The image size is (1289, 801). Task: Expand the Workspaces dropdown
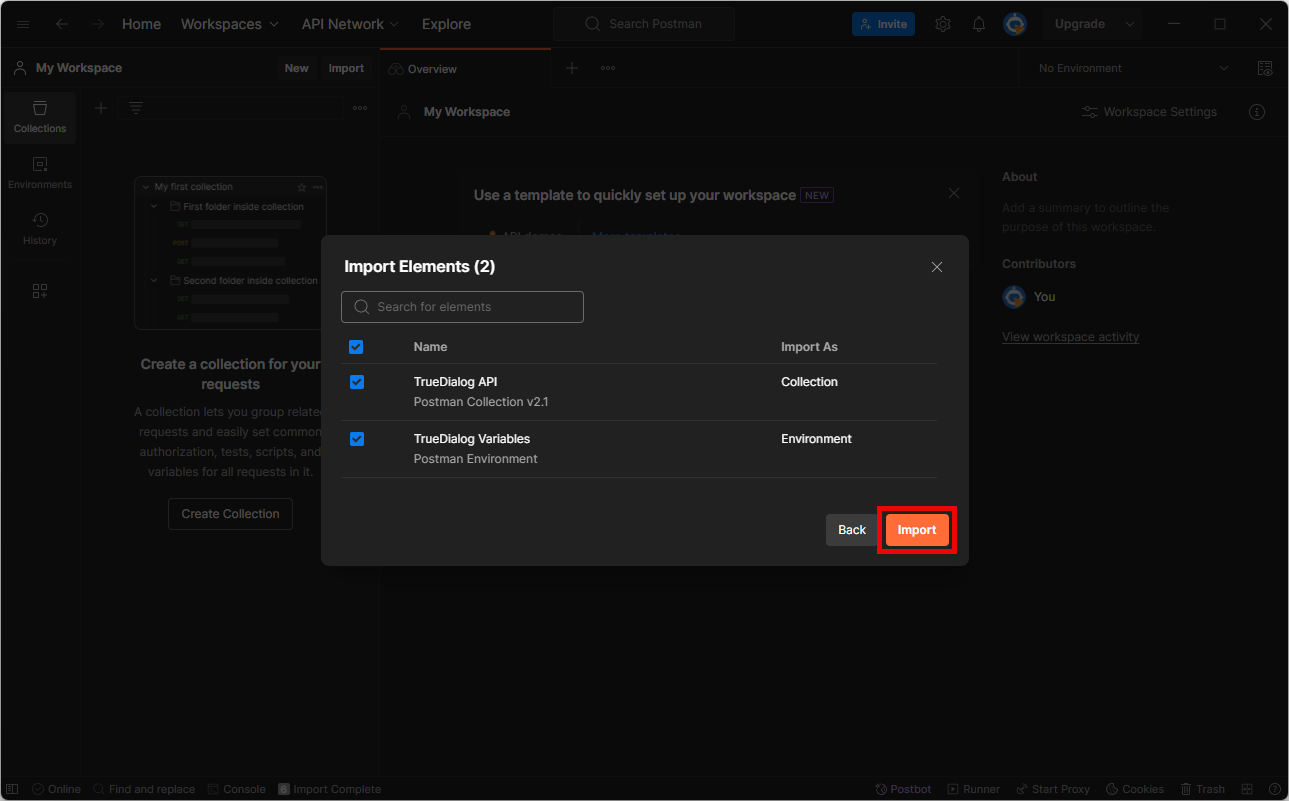point(231,24)
